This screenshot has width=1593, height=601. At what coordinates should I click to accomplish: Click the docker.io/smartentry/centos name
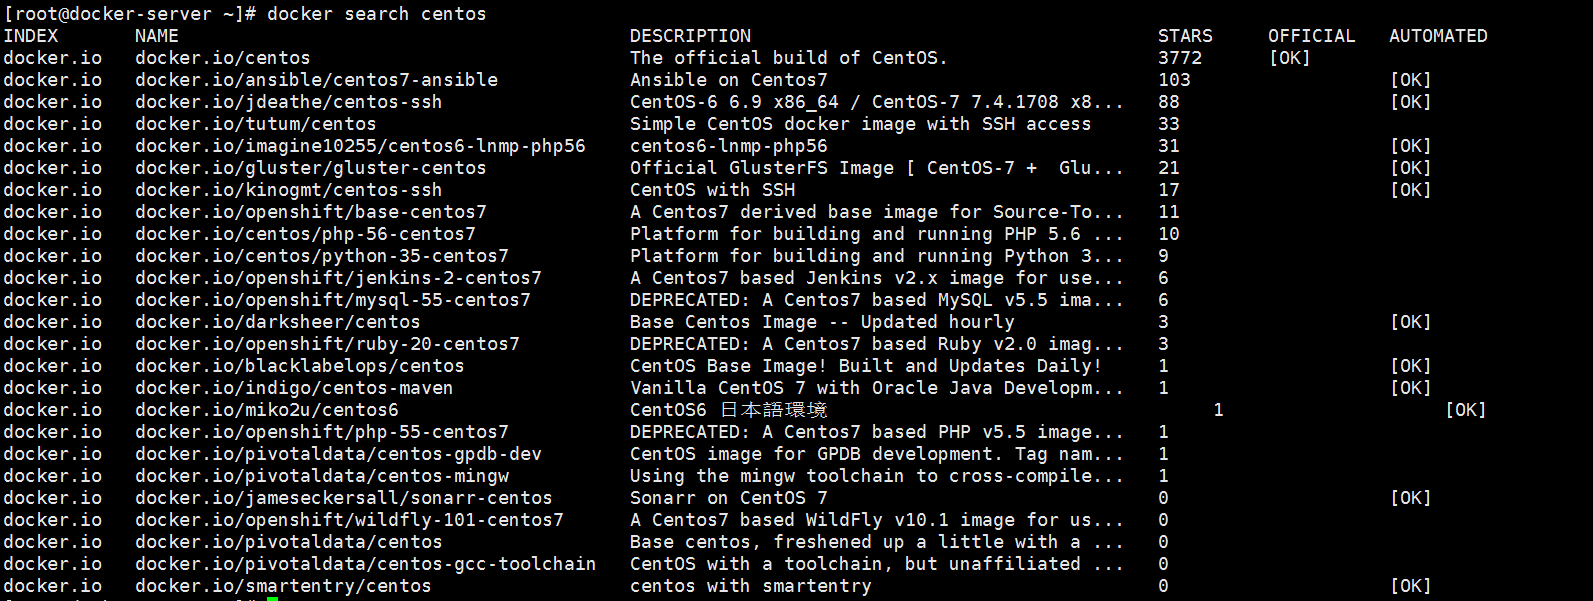[283, 586]
